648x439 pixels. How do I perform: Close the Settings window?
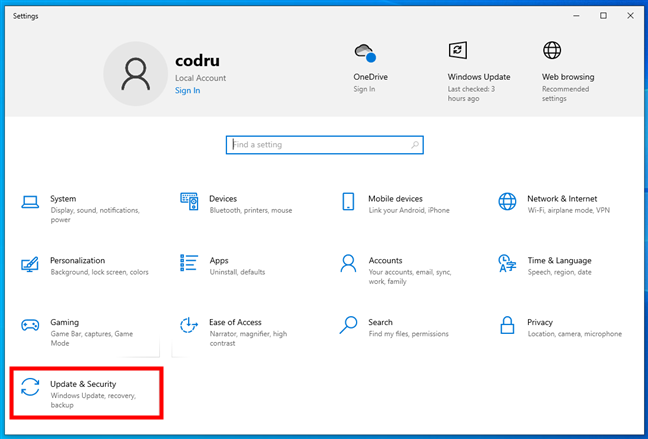pos(630,16)
